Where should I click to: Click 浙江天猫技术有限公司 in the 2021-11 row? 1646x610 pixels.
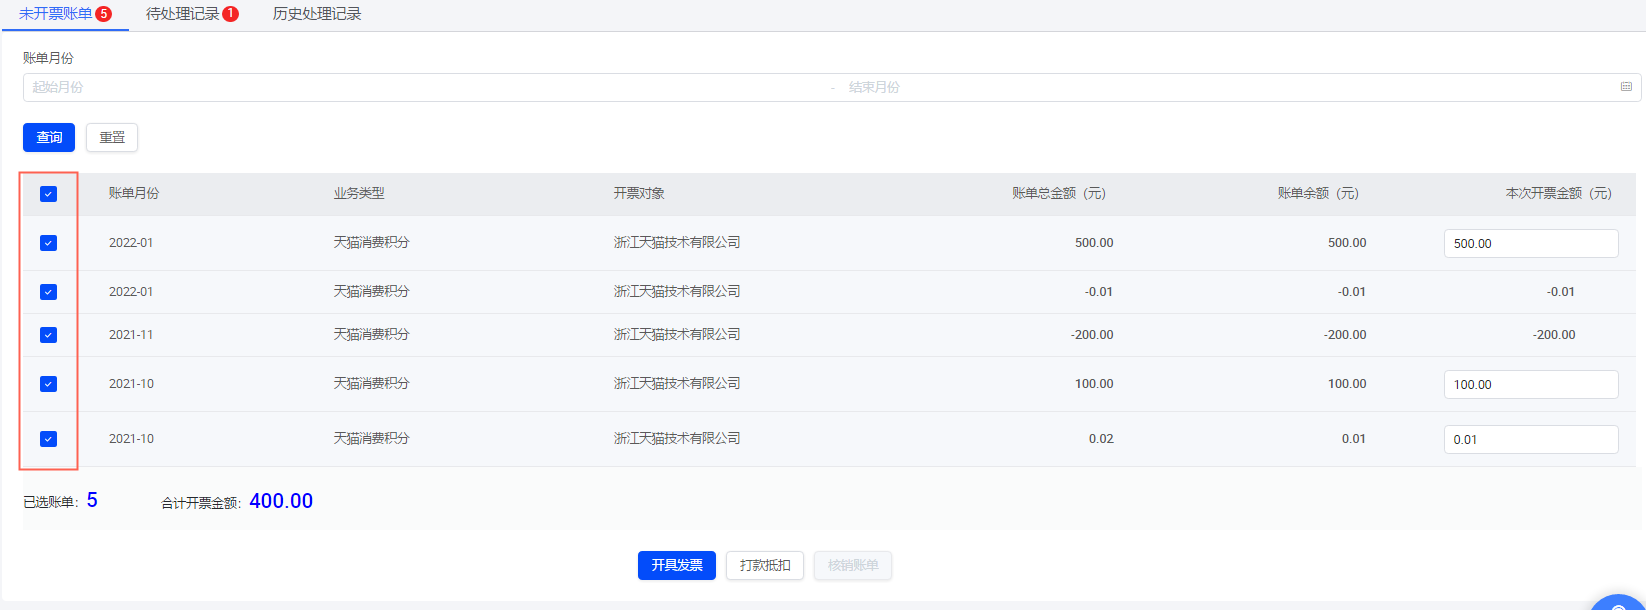coord(677,335)
